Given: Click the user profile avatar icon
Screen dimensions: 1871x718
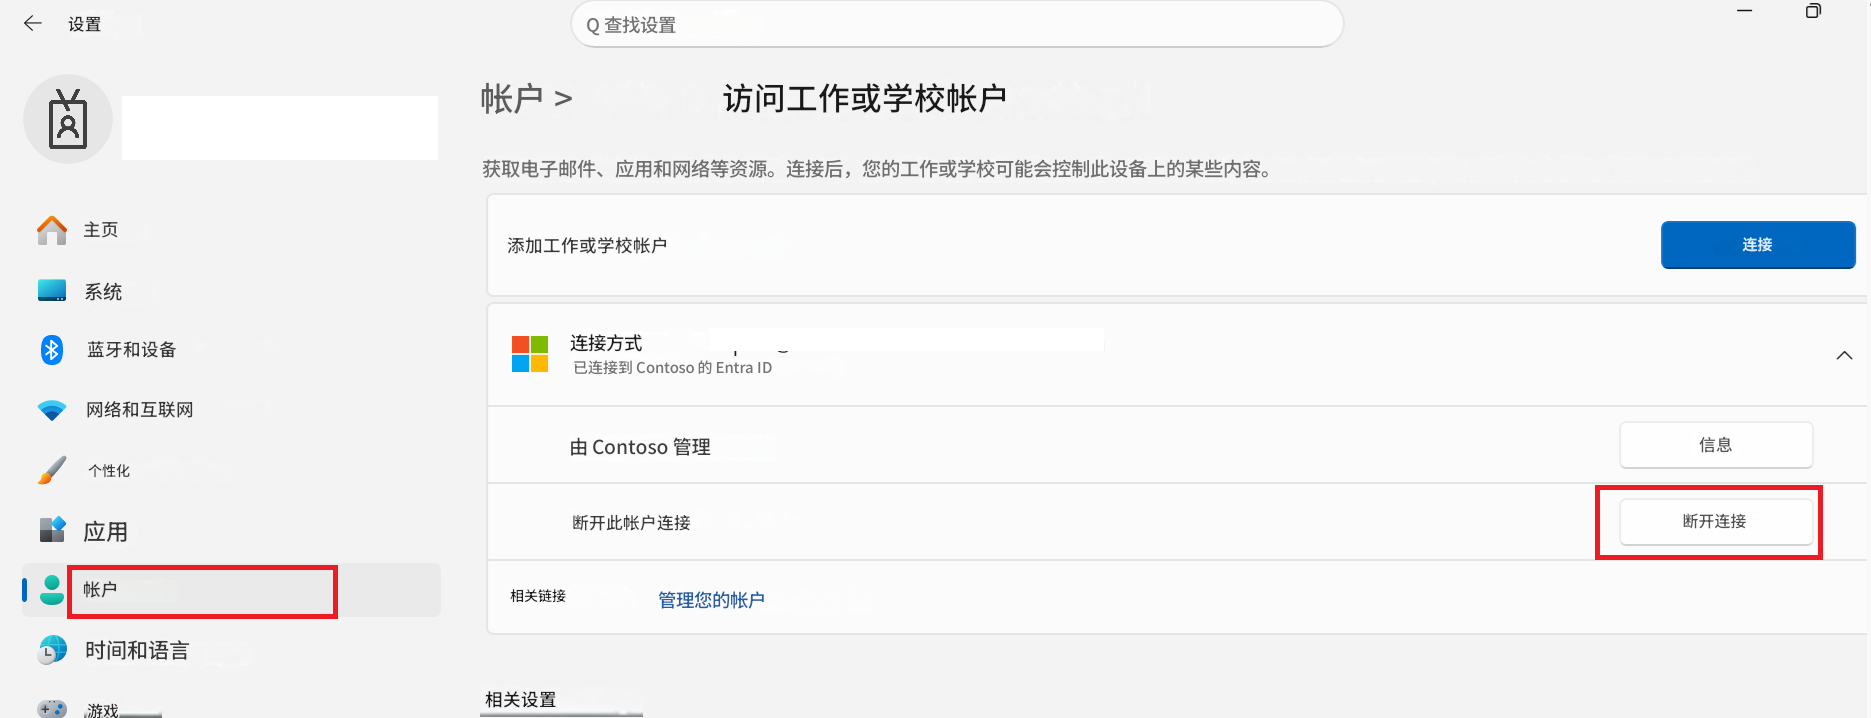Looking at the screenshot, I should point(68,119).
